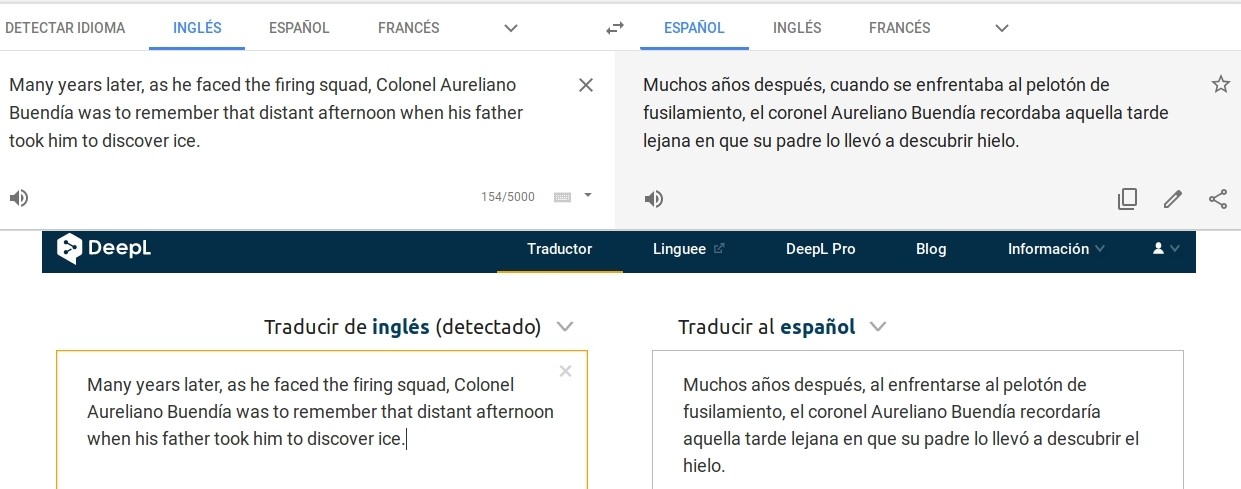Image resolution: width=1241 pixels, height=489 pixels.
Task: Clear the DeepL source text box
Action: click(x=565, y=371)
